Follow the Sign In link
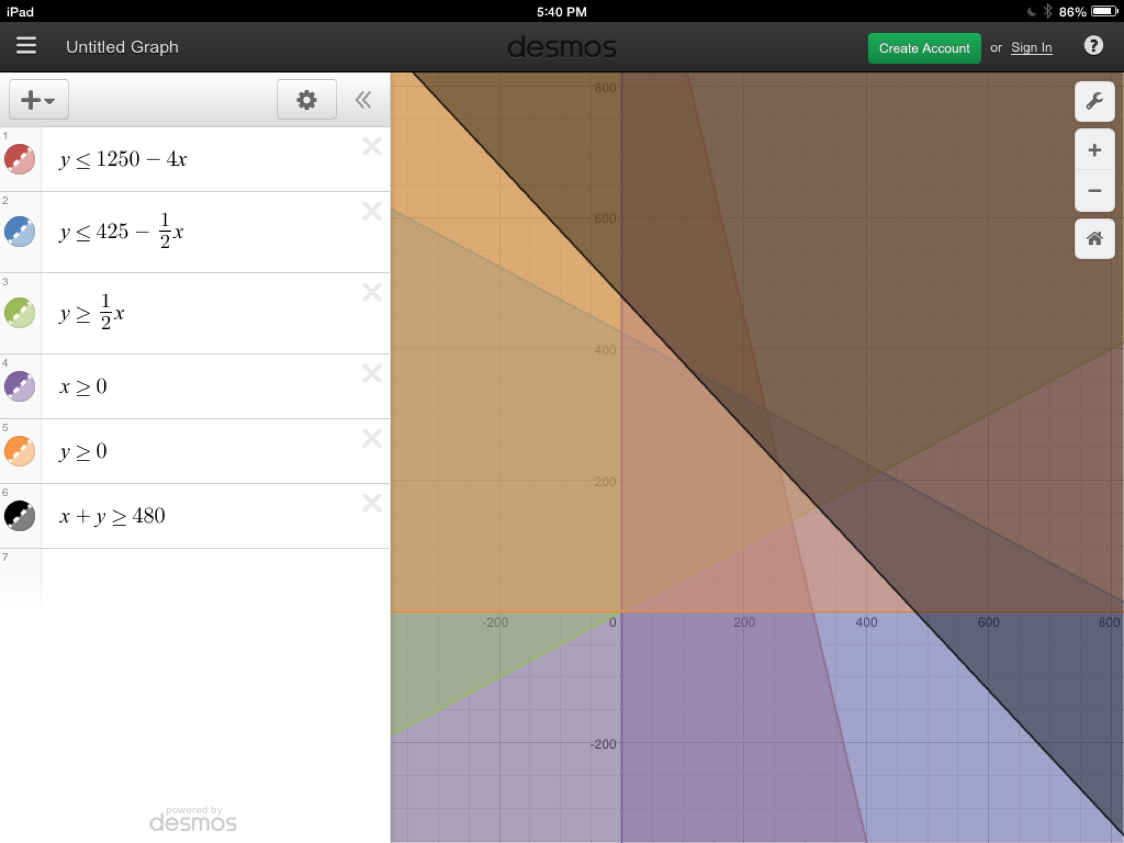The image size is (1124, 843). [1031, 48]
